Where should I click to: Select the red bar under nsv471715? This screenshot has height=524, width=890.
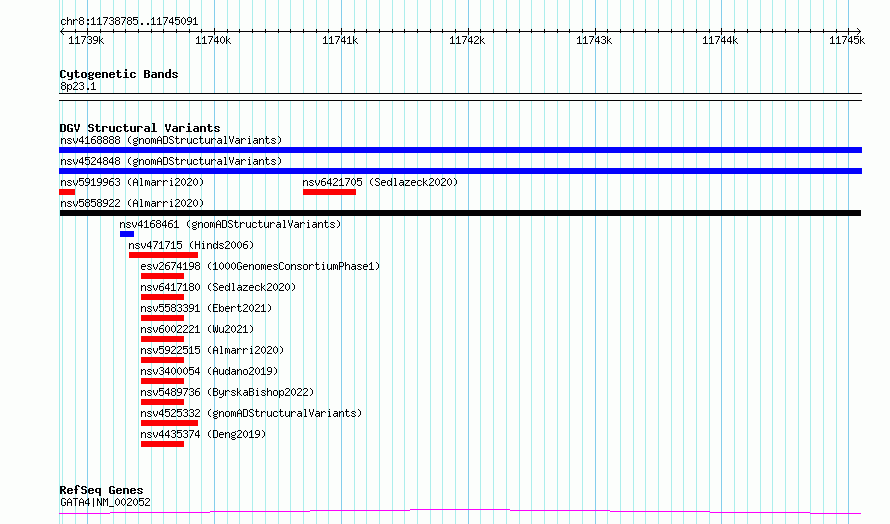[163, 255]
